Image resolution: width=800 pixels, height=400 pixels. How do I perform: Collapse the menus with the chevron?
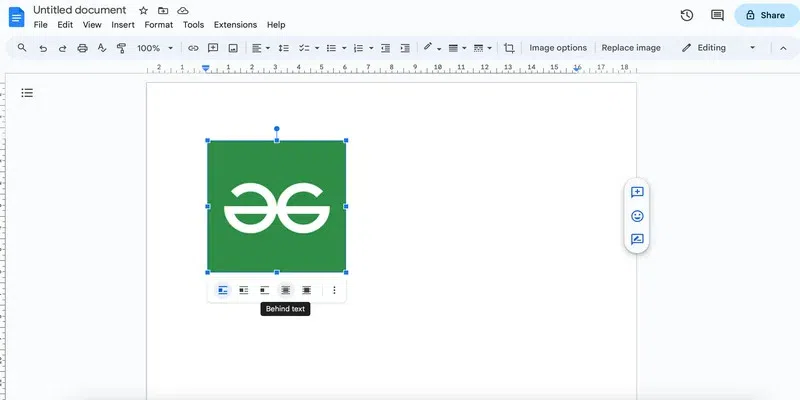(783, 48)
